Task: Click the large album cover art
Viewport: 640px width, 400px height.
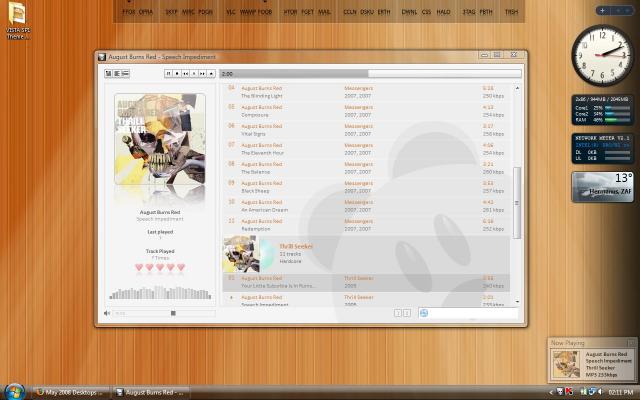Action: pos(160,139)
